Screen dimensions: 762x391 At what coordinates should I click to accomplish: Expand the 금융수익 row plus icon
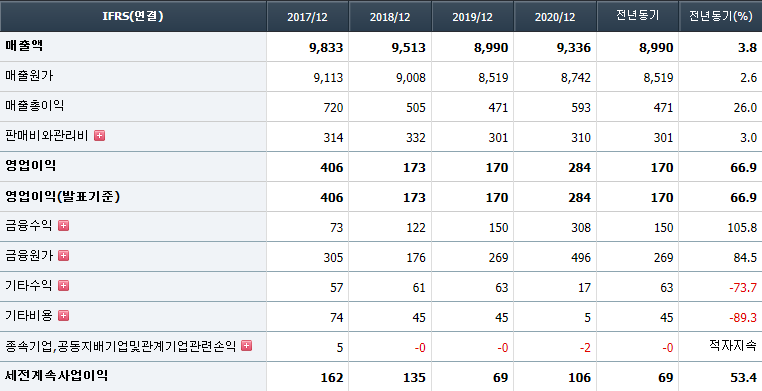pyautogui.click(x=63, y=225)
